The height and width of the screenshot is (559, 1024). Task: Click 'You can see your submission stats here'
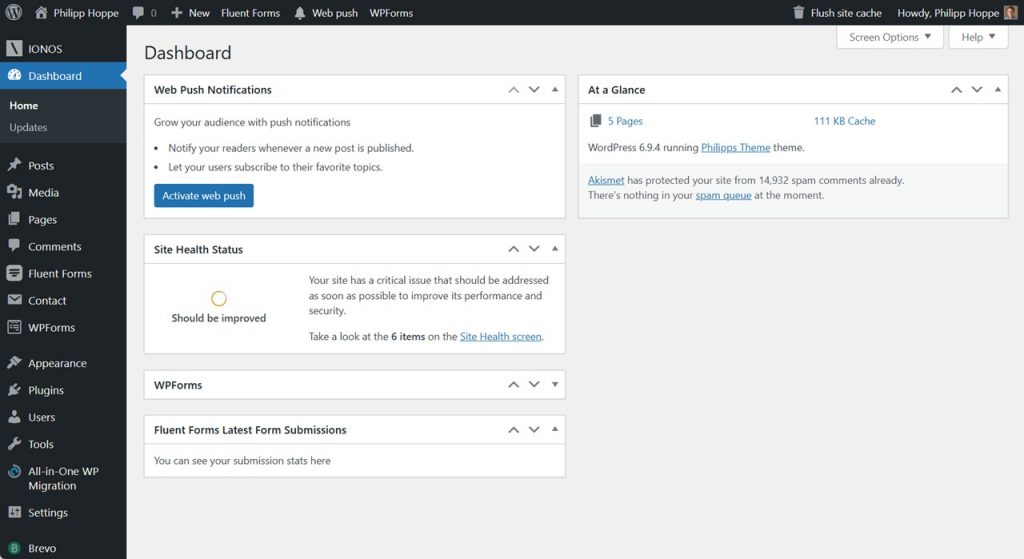pyautogui.click(x=242, y=460)
